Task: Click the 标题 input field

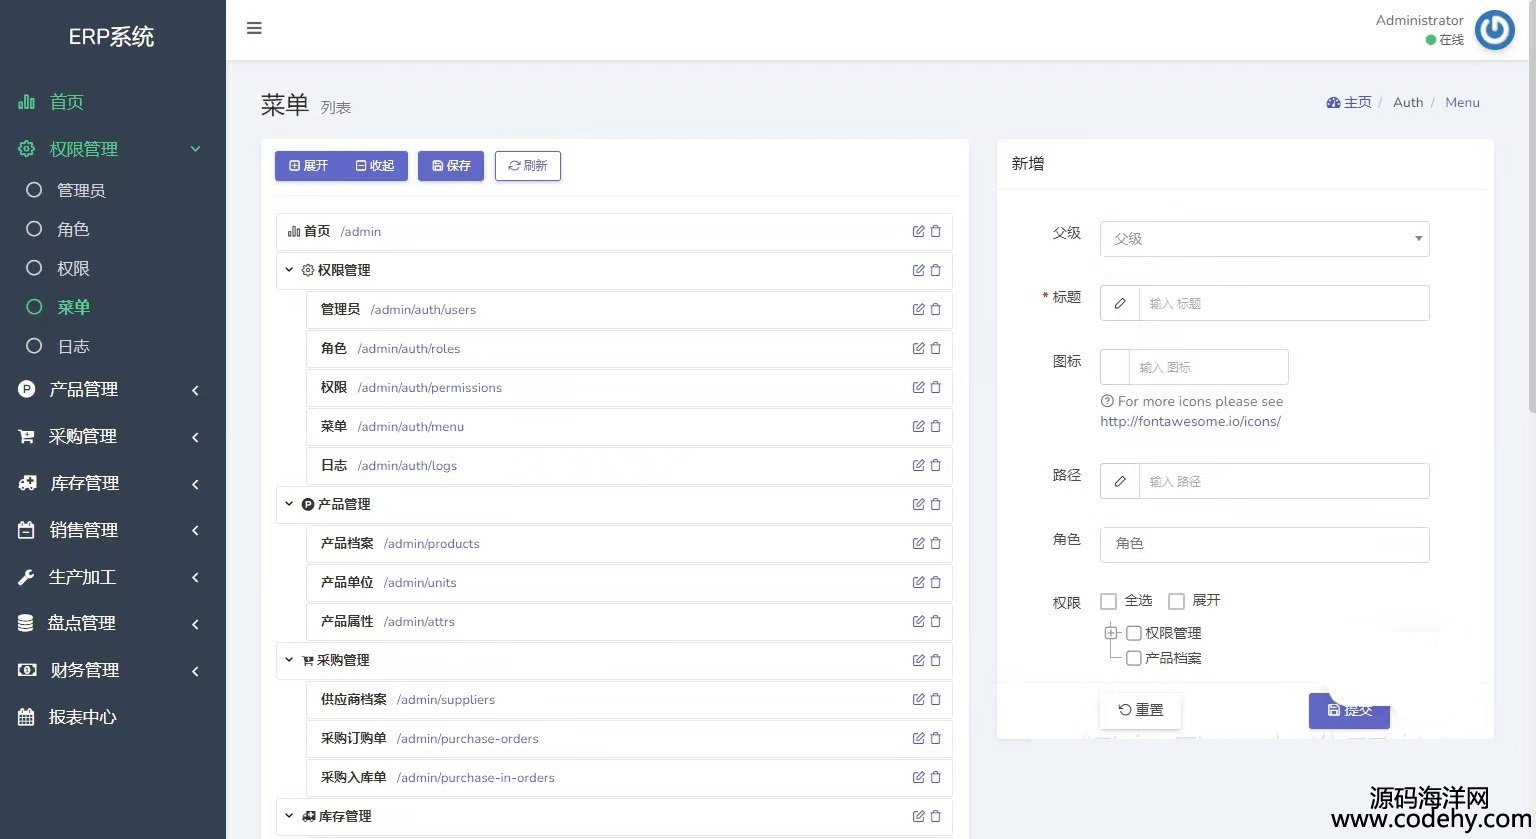Action: point(1283,303)
